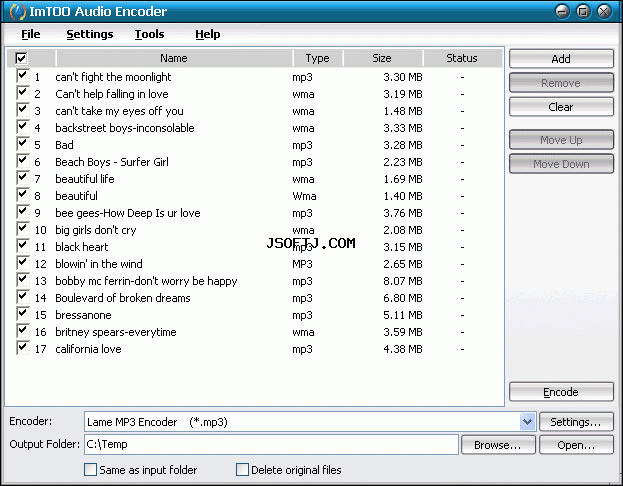The height and width of the screenshot is (486, 623).
Task: Click the MP3 type of "blowin' in the wind"
Action: pyautogui.click(x=302, y=264)
